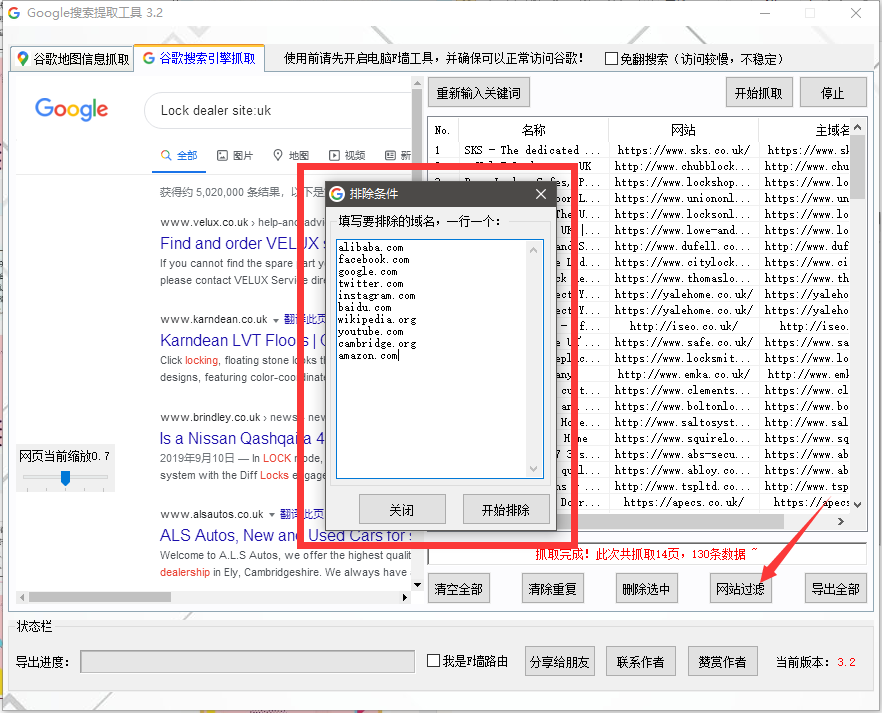The width and height of the screenshot is (882, 713).
Task: Click 'http://www.emka.co.uk/' in the 网站 column
Action: pos(683,374)
